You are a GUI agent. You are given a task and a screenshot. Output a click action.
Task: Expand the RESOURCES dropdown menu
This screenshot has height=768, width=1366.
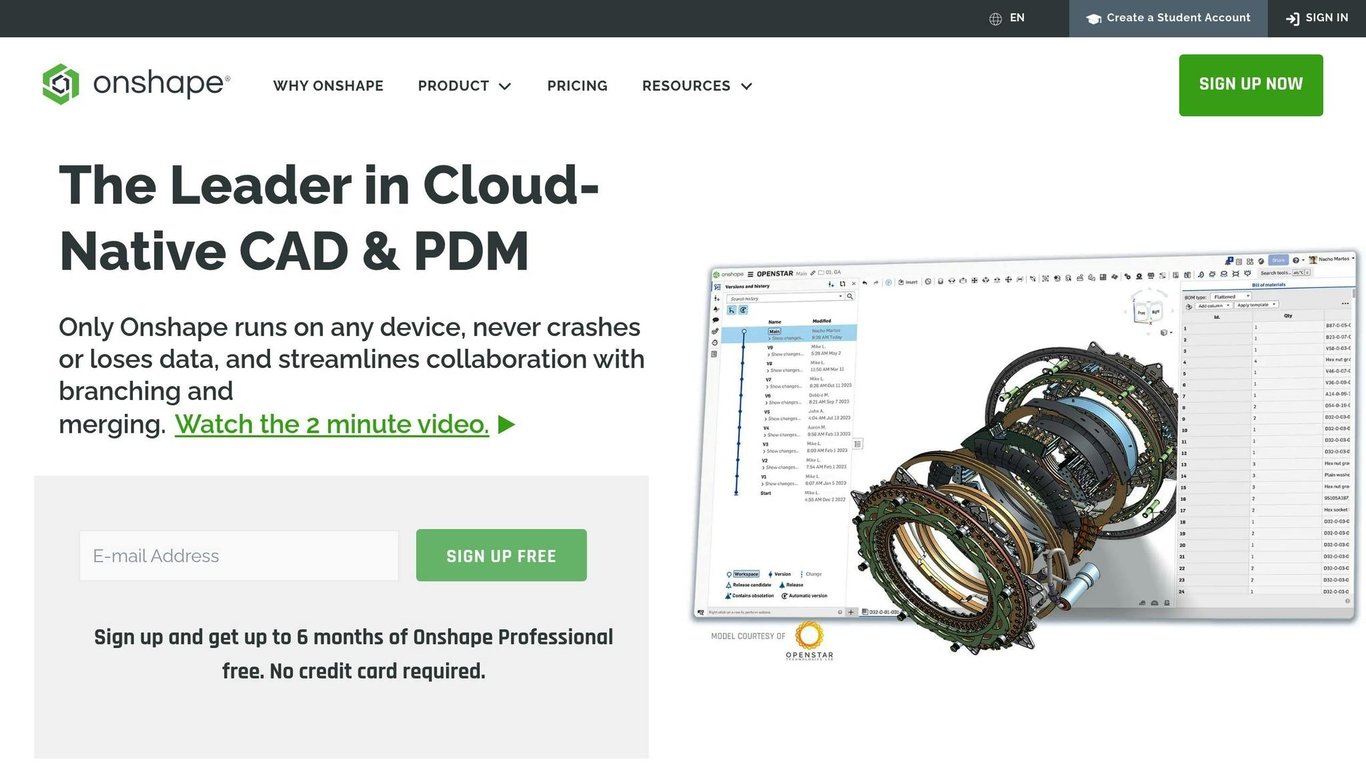pos(697,86)
